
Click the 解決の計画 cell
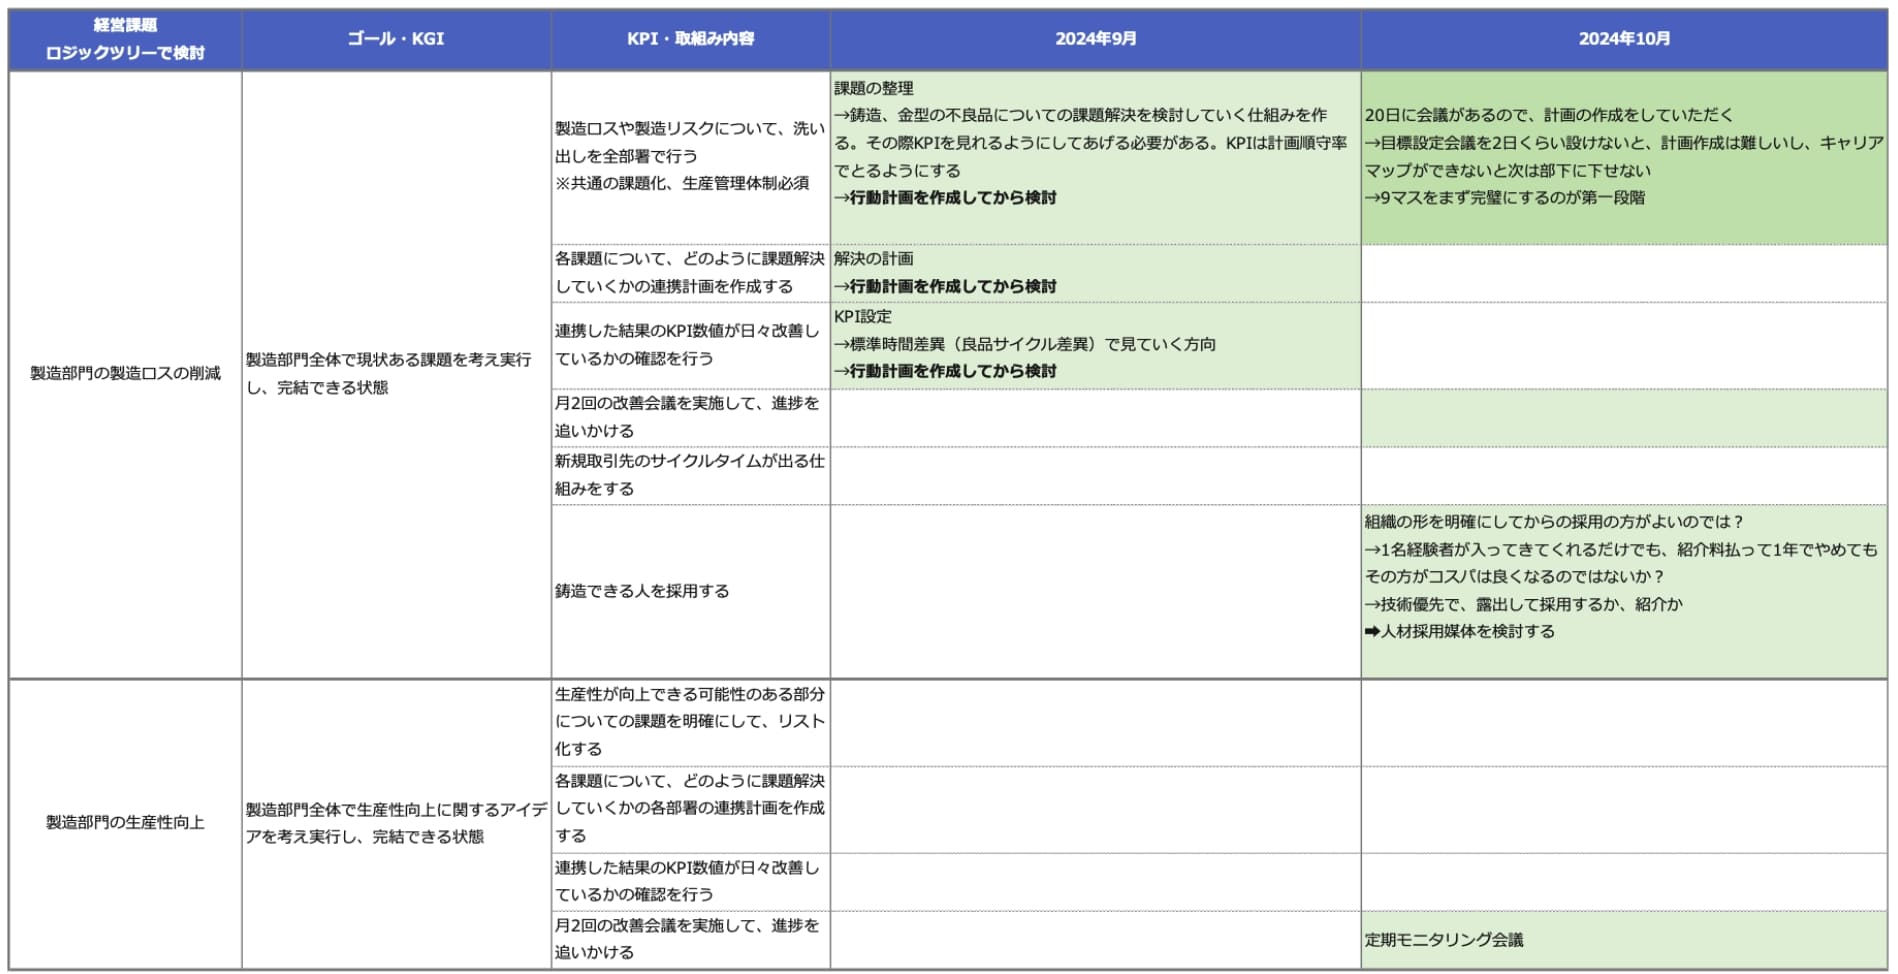(x=1095, y=273)
